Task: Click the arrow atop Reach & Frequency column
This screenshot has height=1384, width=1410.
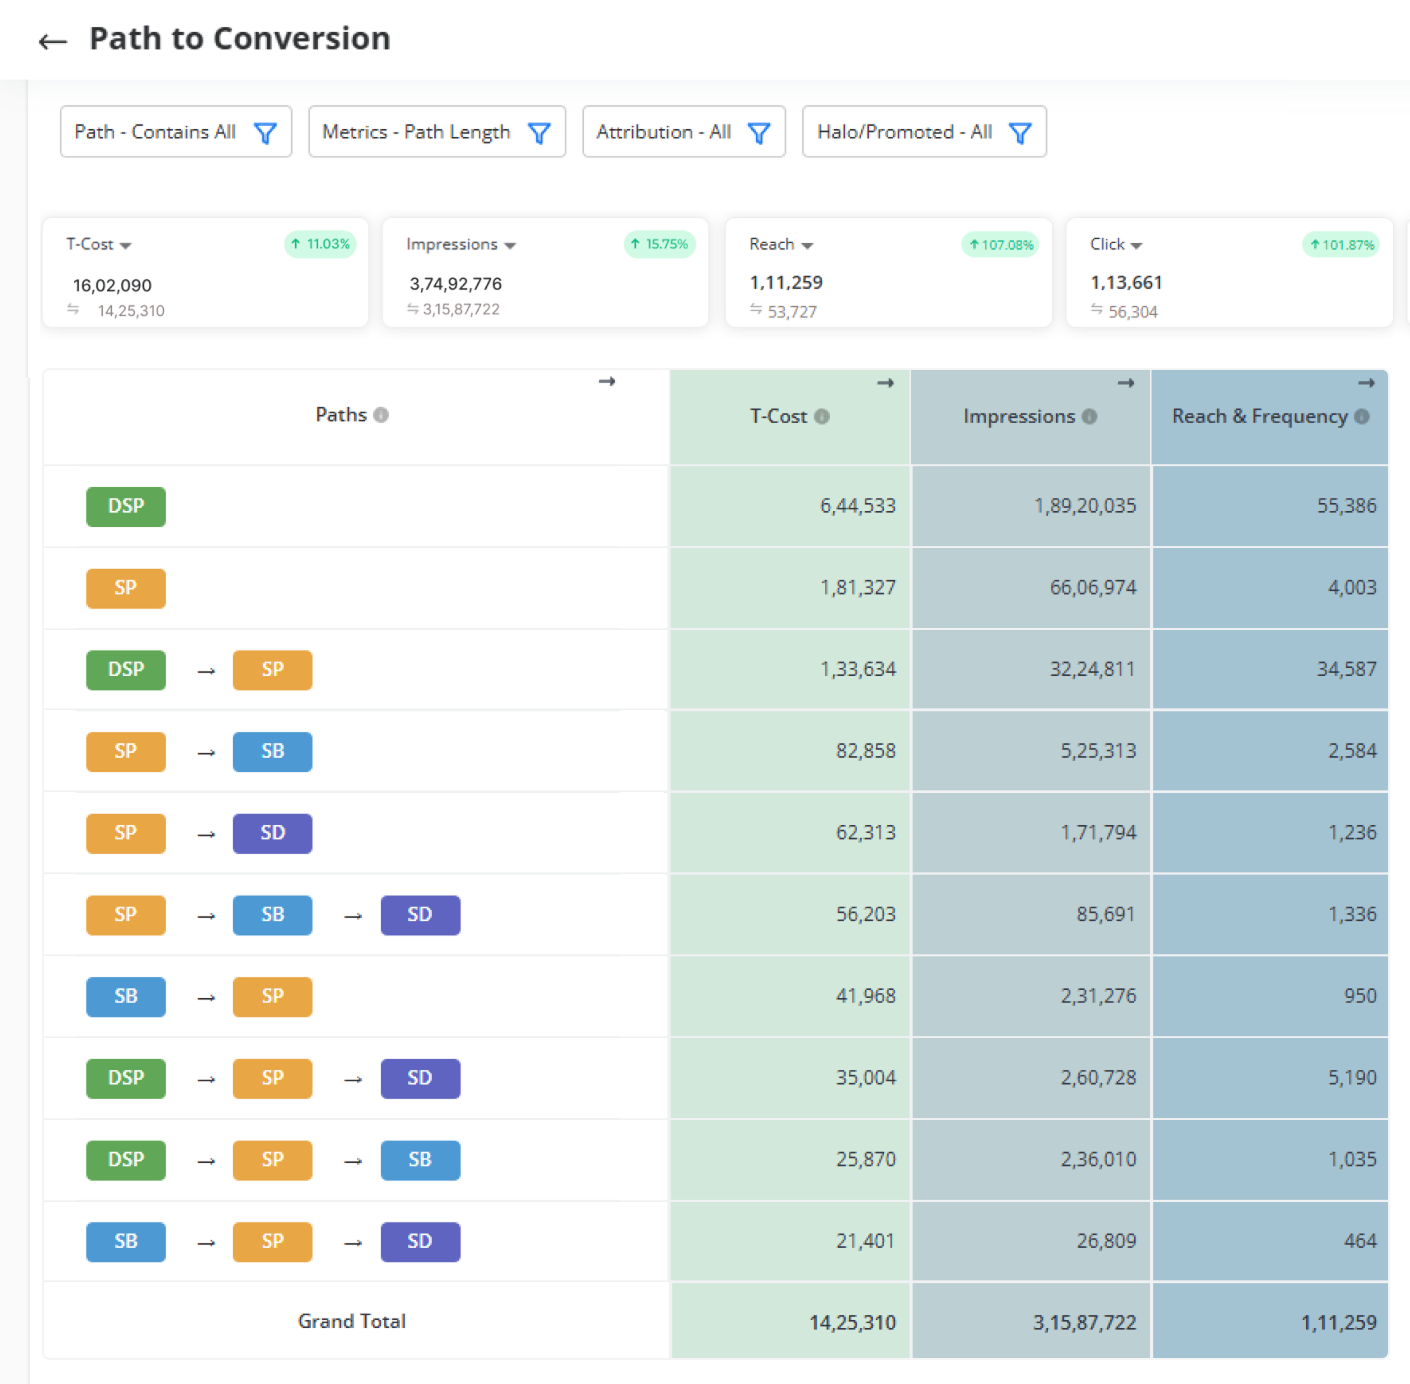Action: point(1366,383)
